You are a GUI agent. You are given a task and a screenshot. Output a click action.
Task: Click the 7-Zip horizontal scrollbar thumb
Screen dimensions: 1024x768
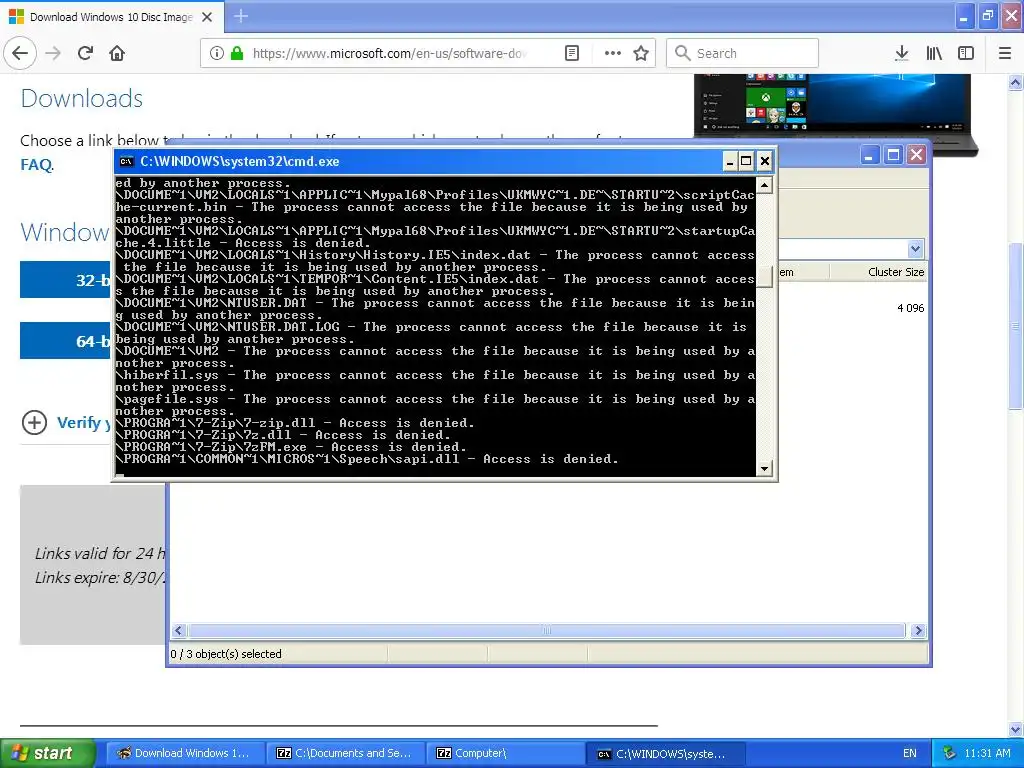[547, 631]
